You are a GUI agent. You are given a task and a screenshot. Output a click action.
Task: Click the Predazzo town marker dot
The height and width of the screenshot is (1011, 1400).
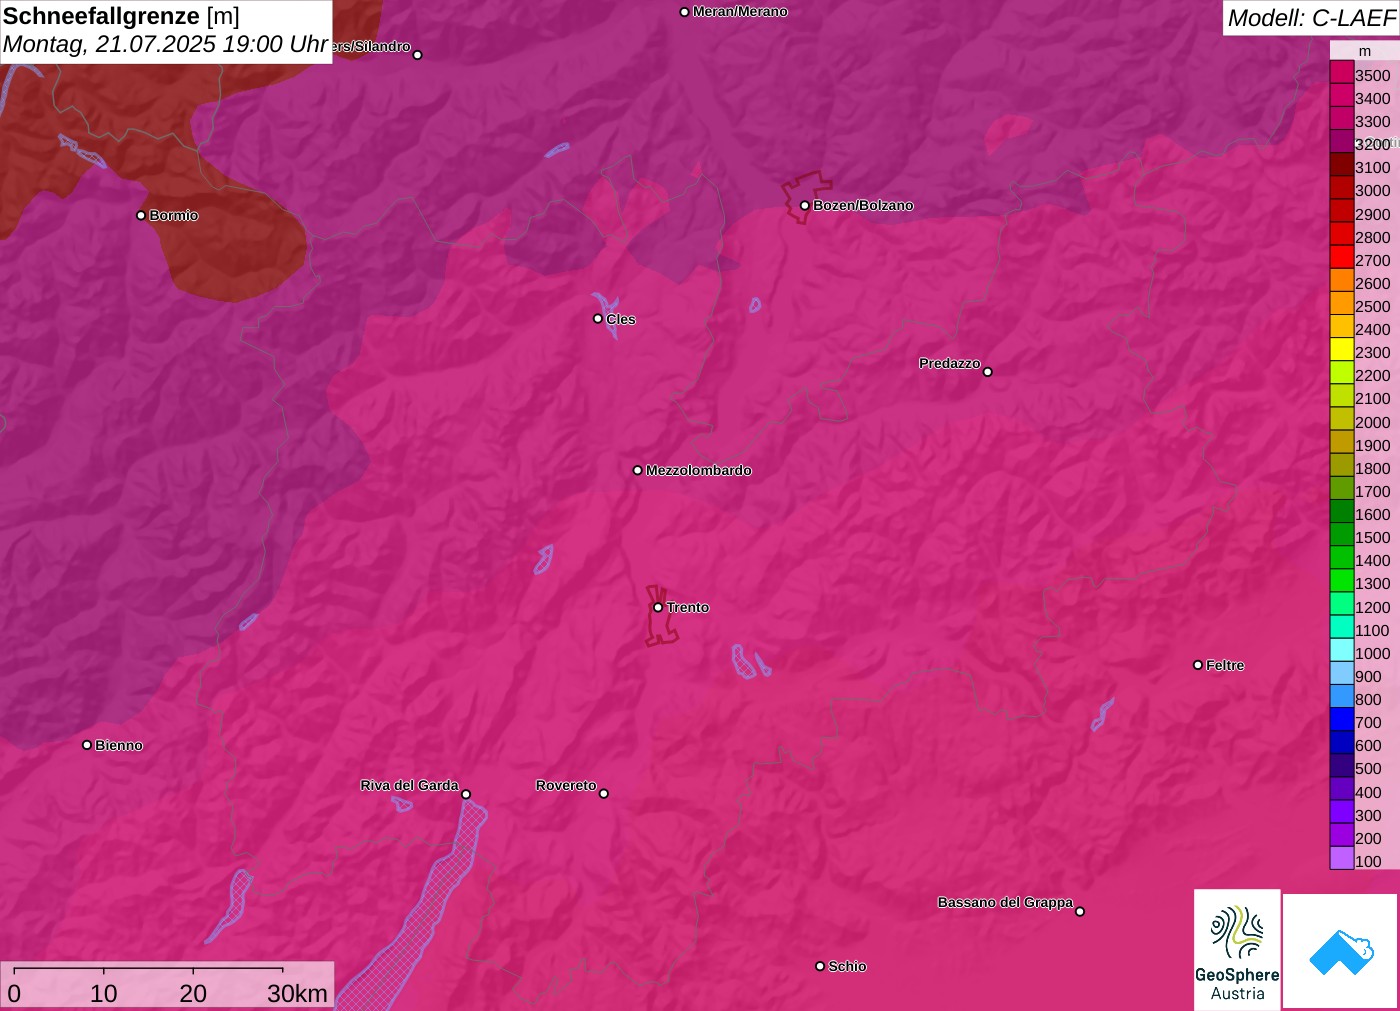988,372
